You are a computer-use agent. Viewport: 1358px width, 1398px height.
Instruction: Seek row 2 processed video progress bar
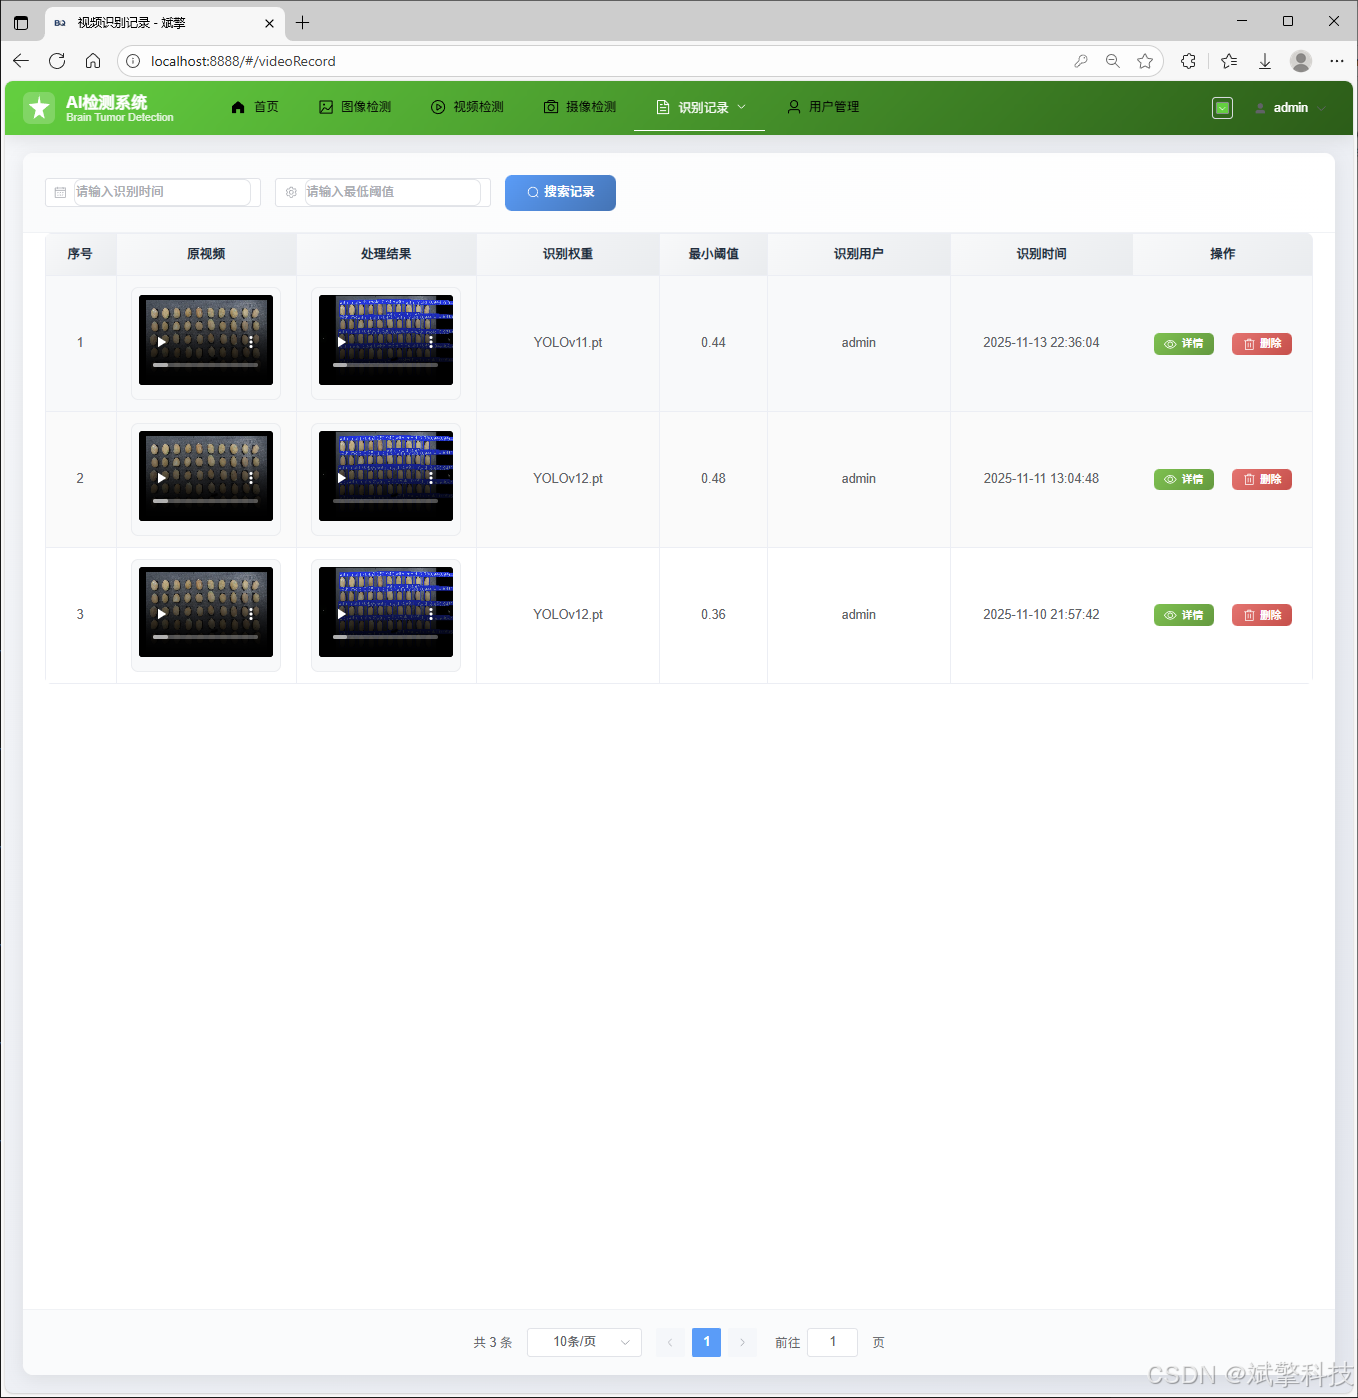386,501
